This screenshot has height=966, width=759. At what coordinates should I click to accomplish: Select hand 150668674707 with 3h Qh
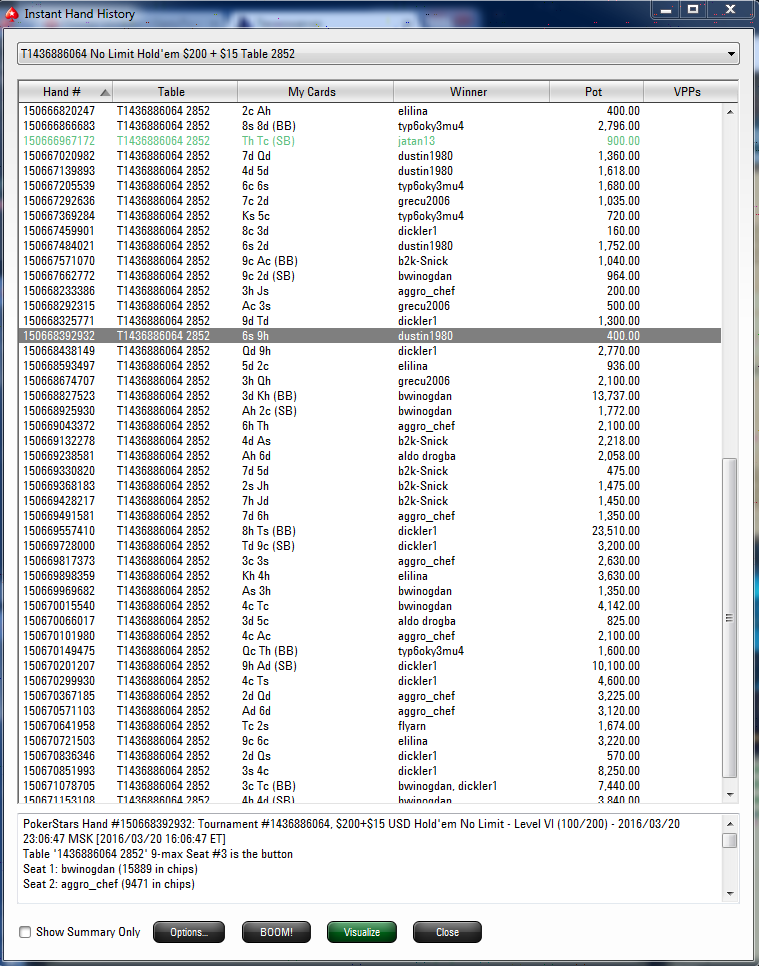pyautogui.click(x=370, y=381)
